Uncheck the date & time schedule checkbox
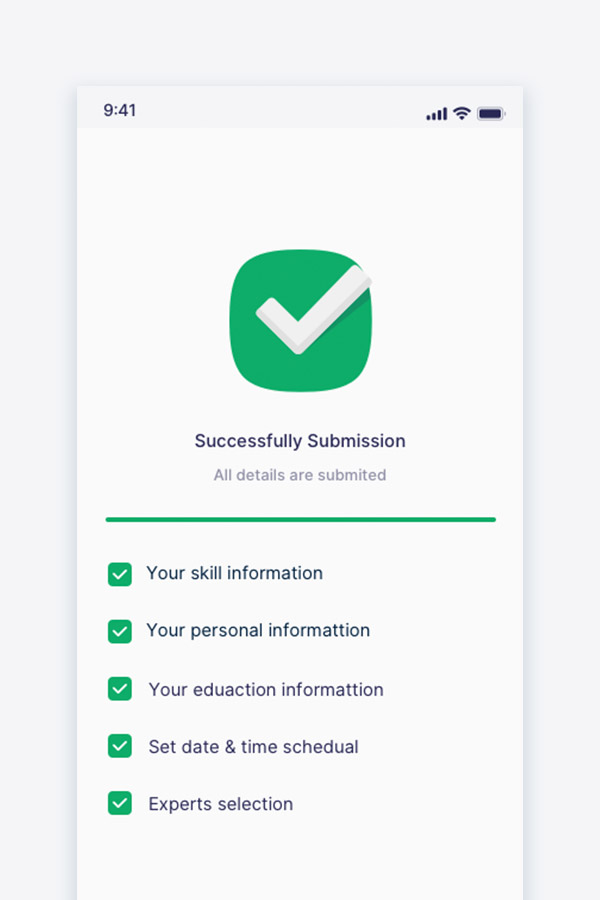The width and height of the screenshot is (600, 900). (x=119, y=746)
